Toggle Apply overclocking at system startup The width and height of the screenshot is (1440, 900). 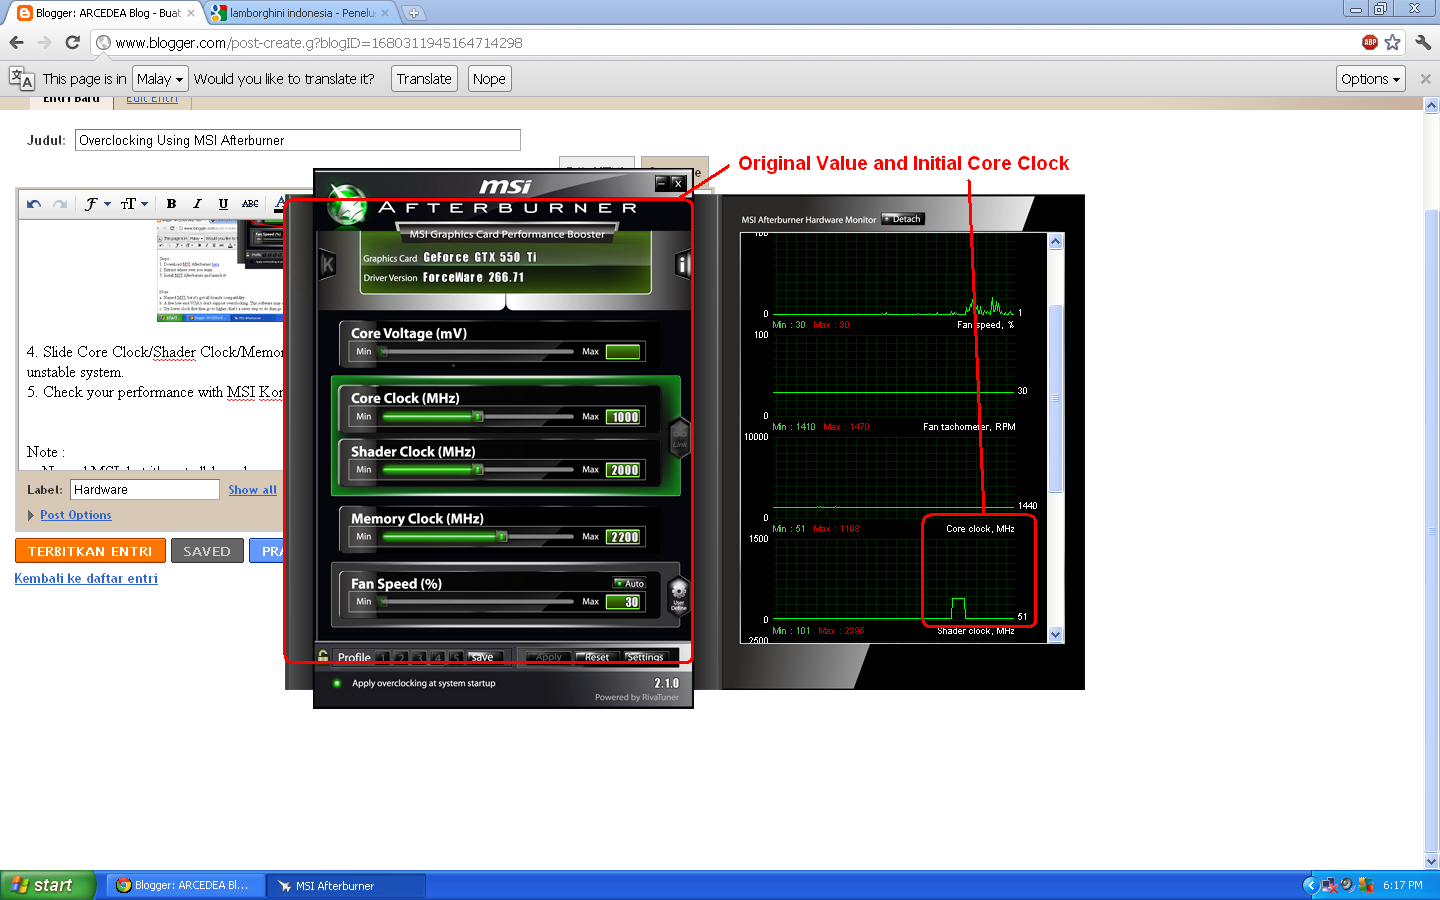(337, 683)
